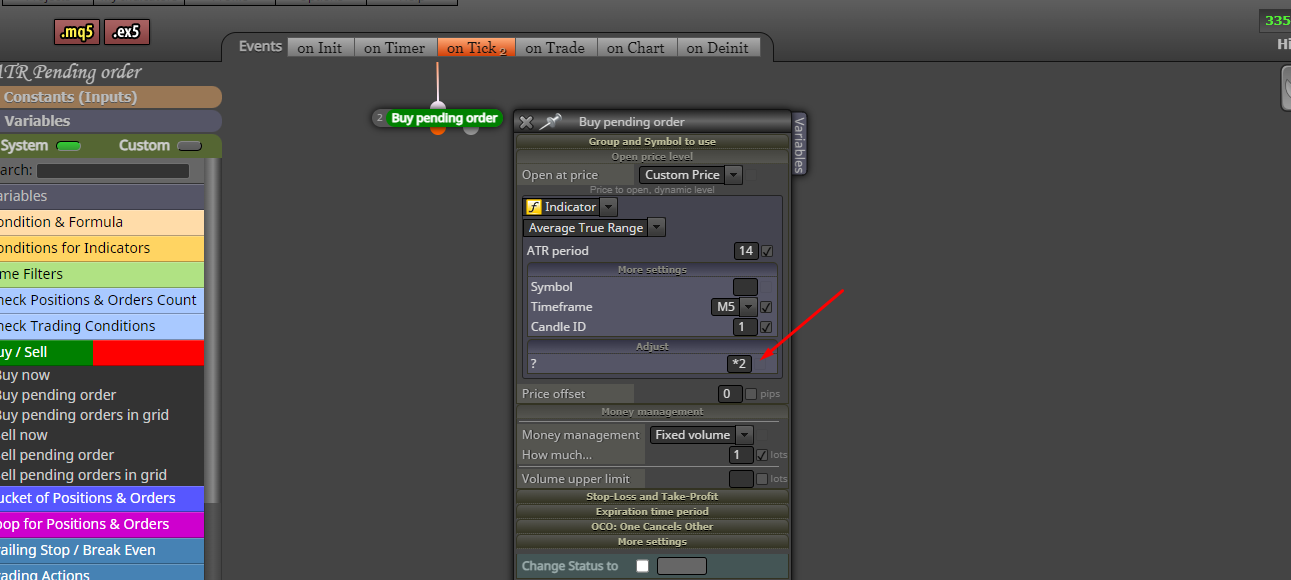
Task: Click the block search field
Action: (x=112, y=171)
